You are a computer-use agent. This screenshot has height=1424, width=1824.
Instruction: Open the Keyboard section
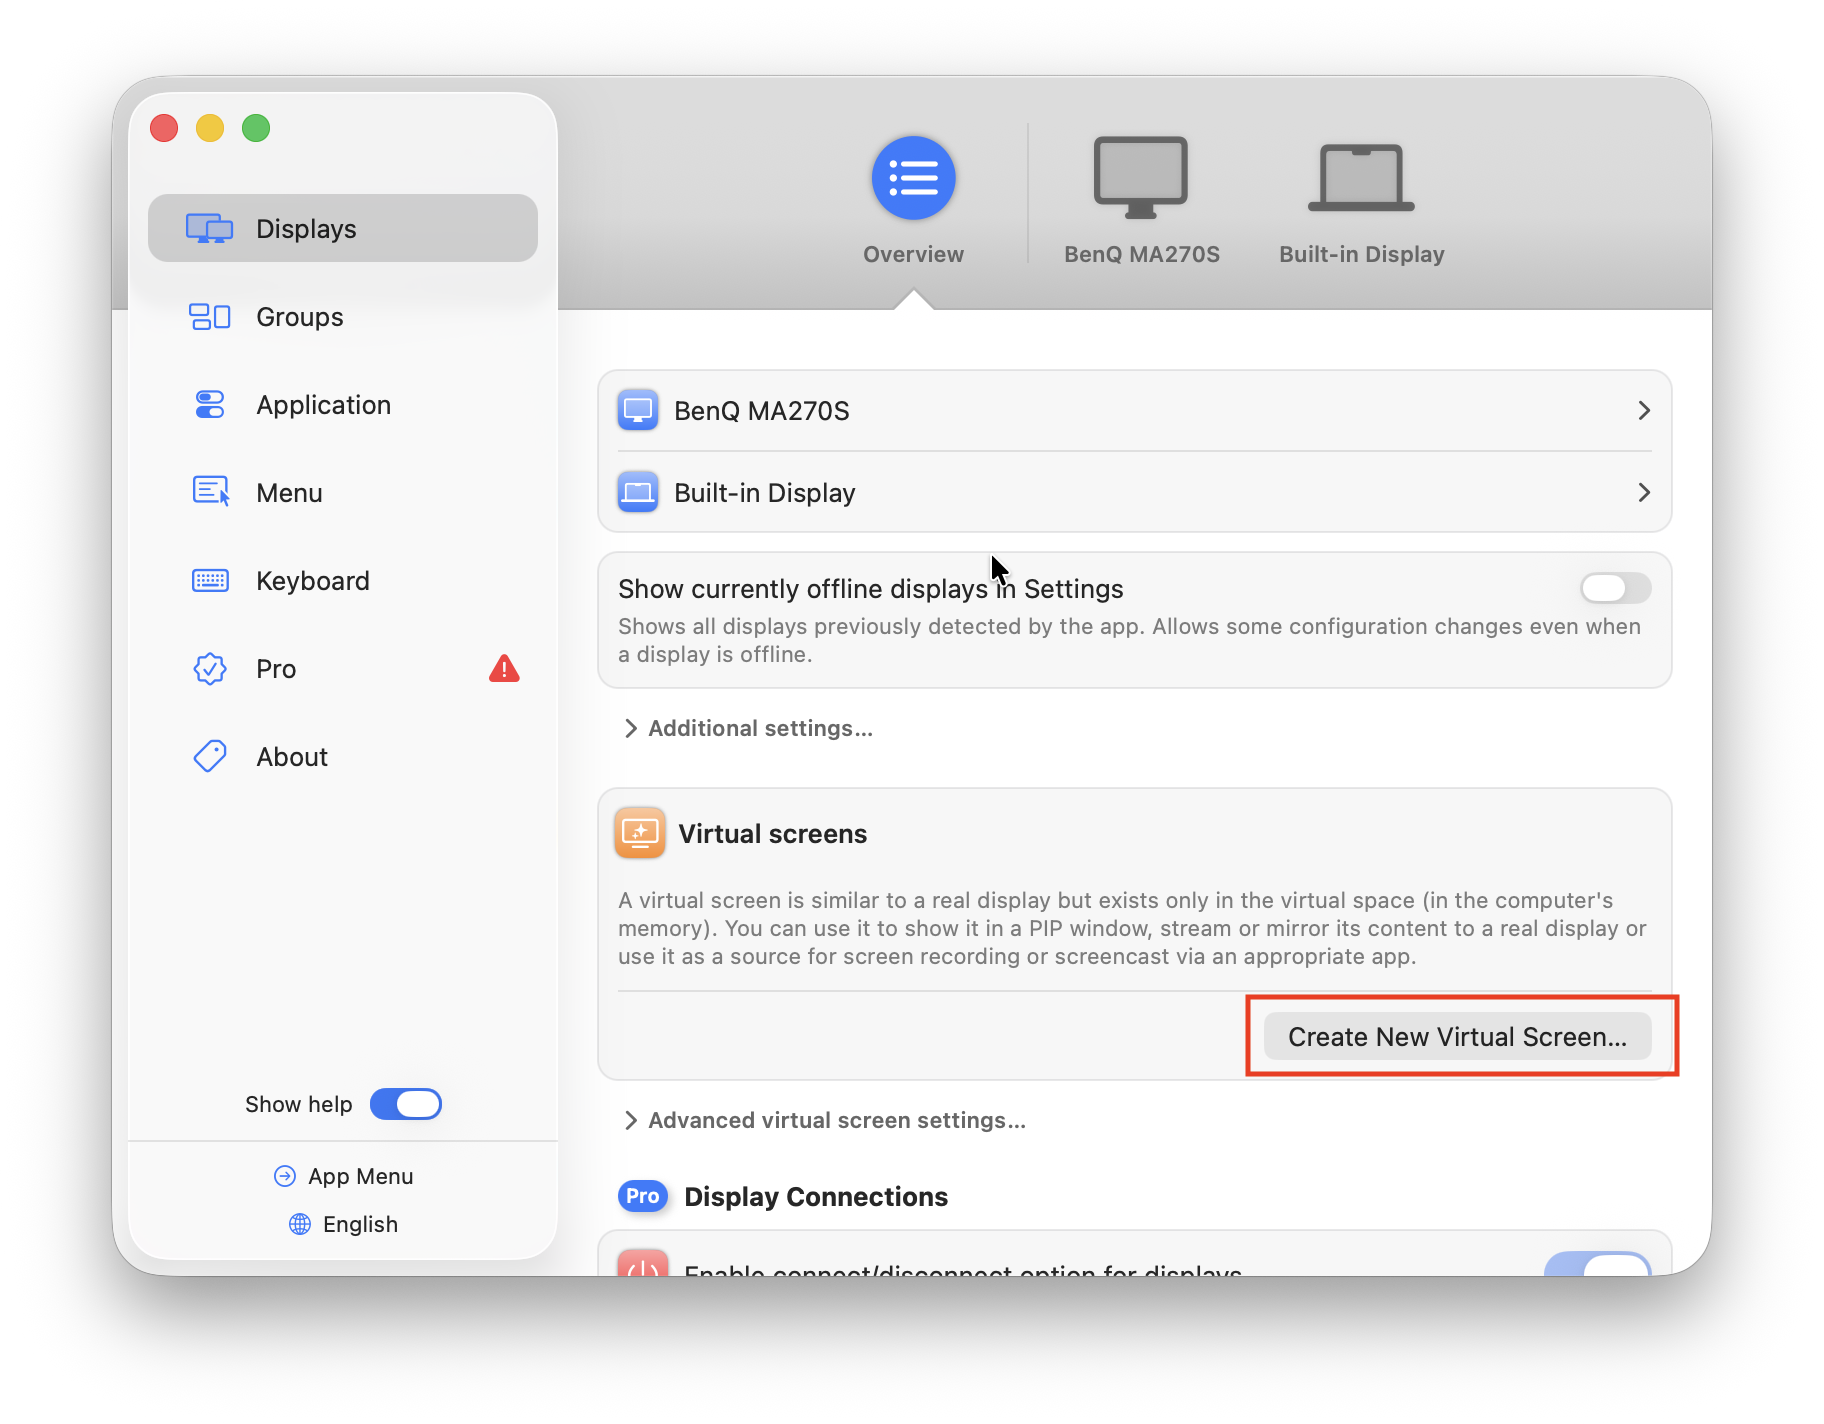[343, 581]
